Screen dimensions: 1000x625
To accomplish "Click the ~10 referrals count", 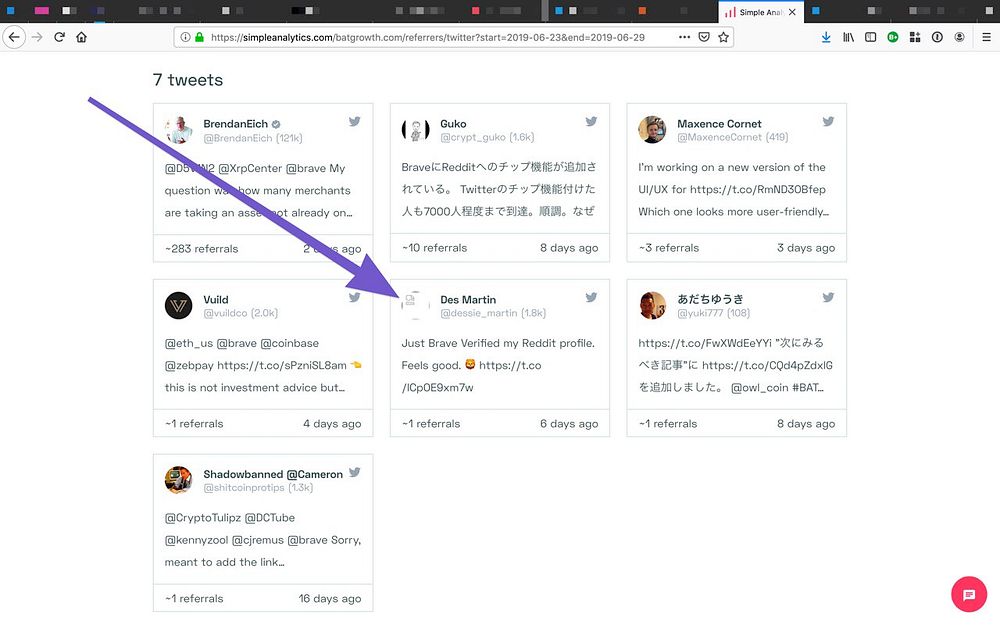I will pos(434,248).
